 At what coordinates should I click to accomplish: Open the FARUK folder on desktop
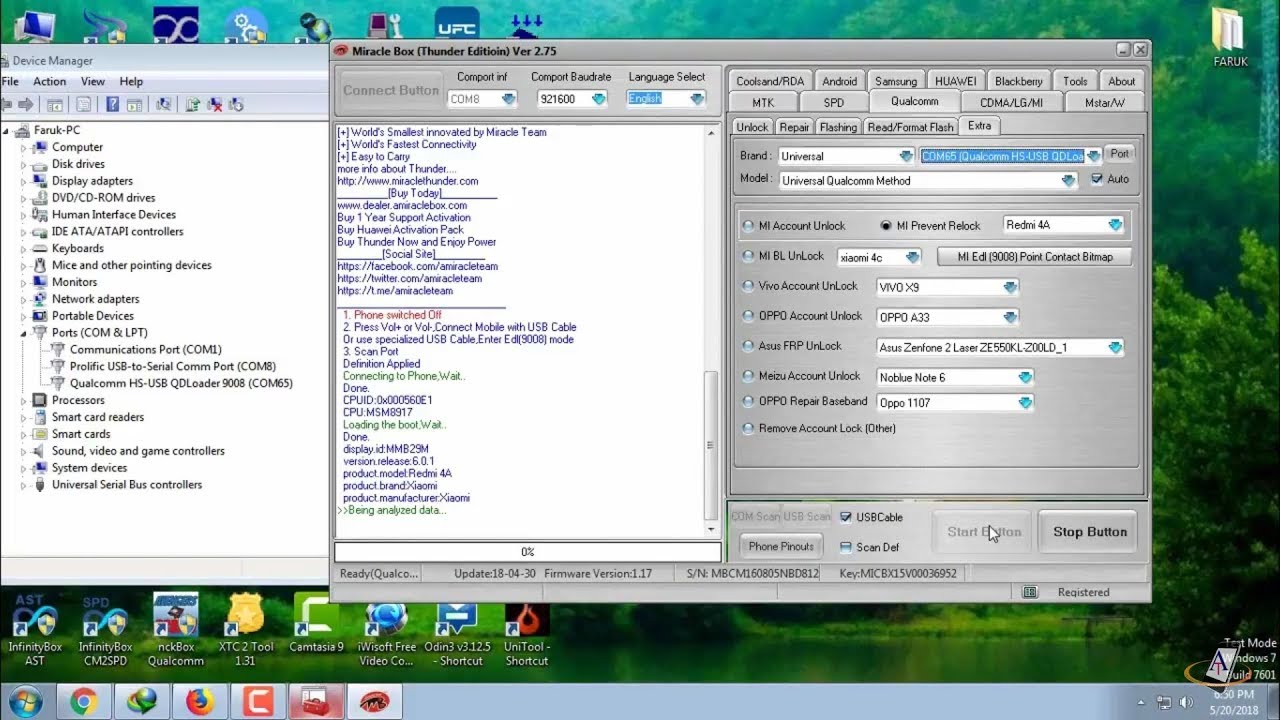pos(1230,38)
